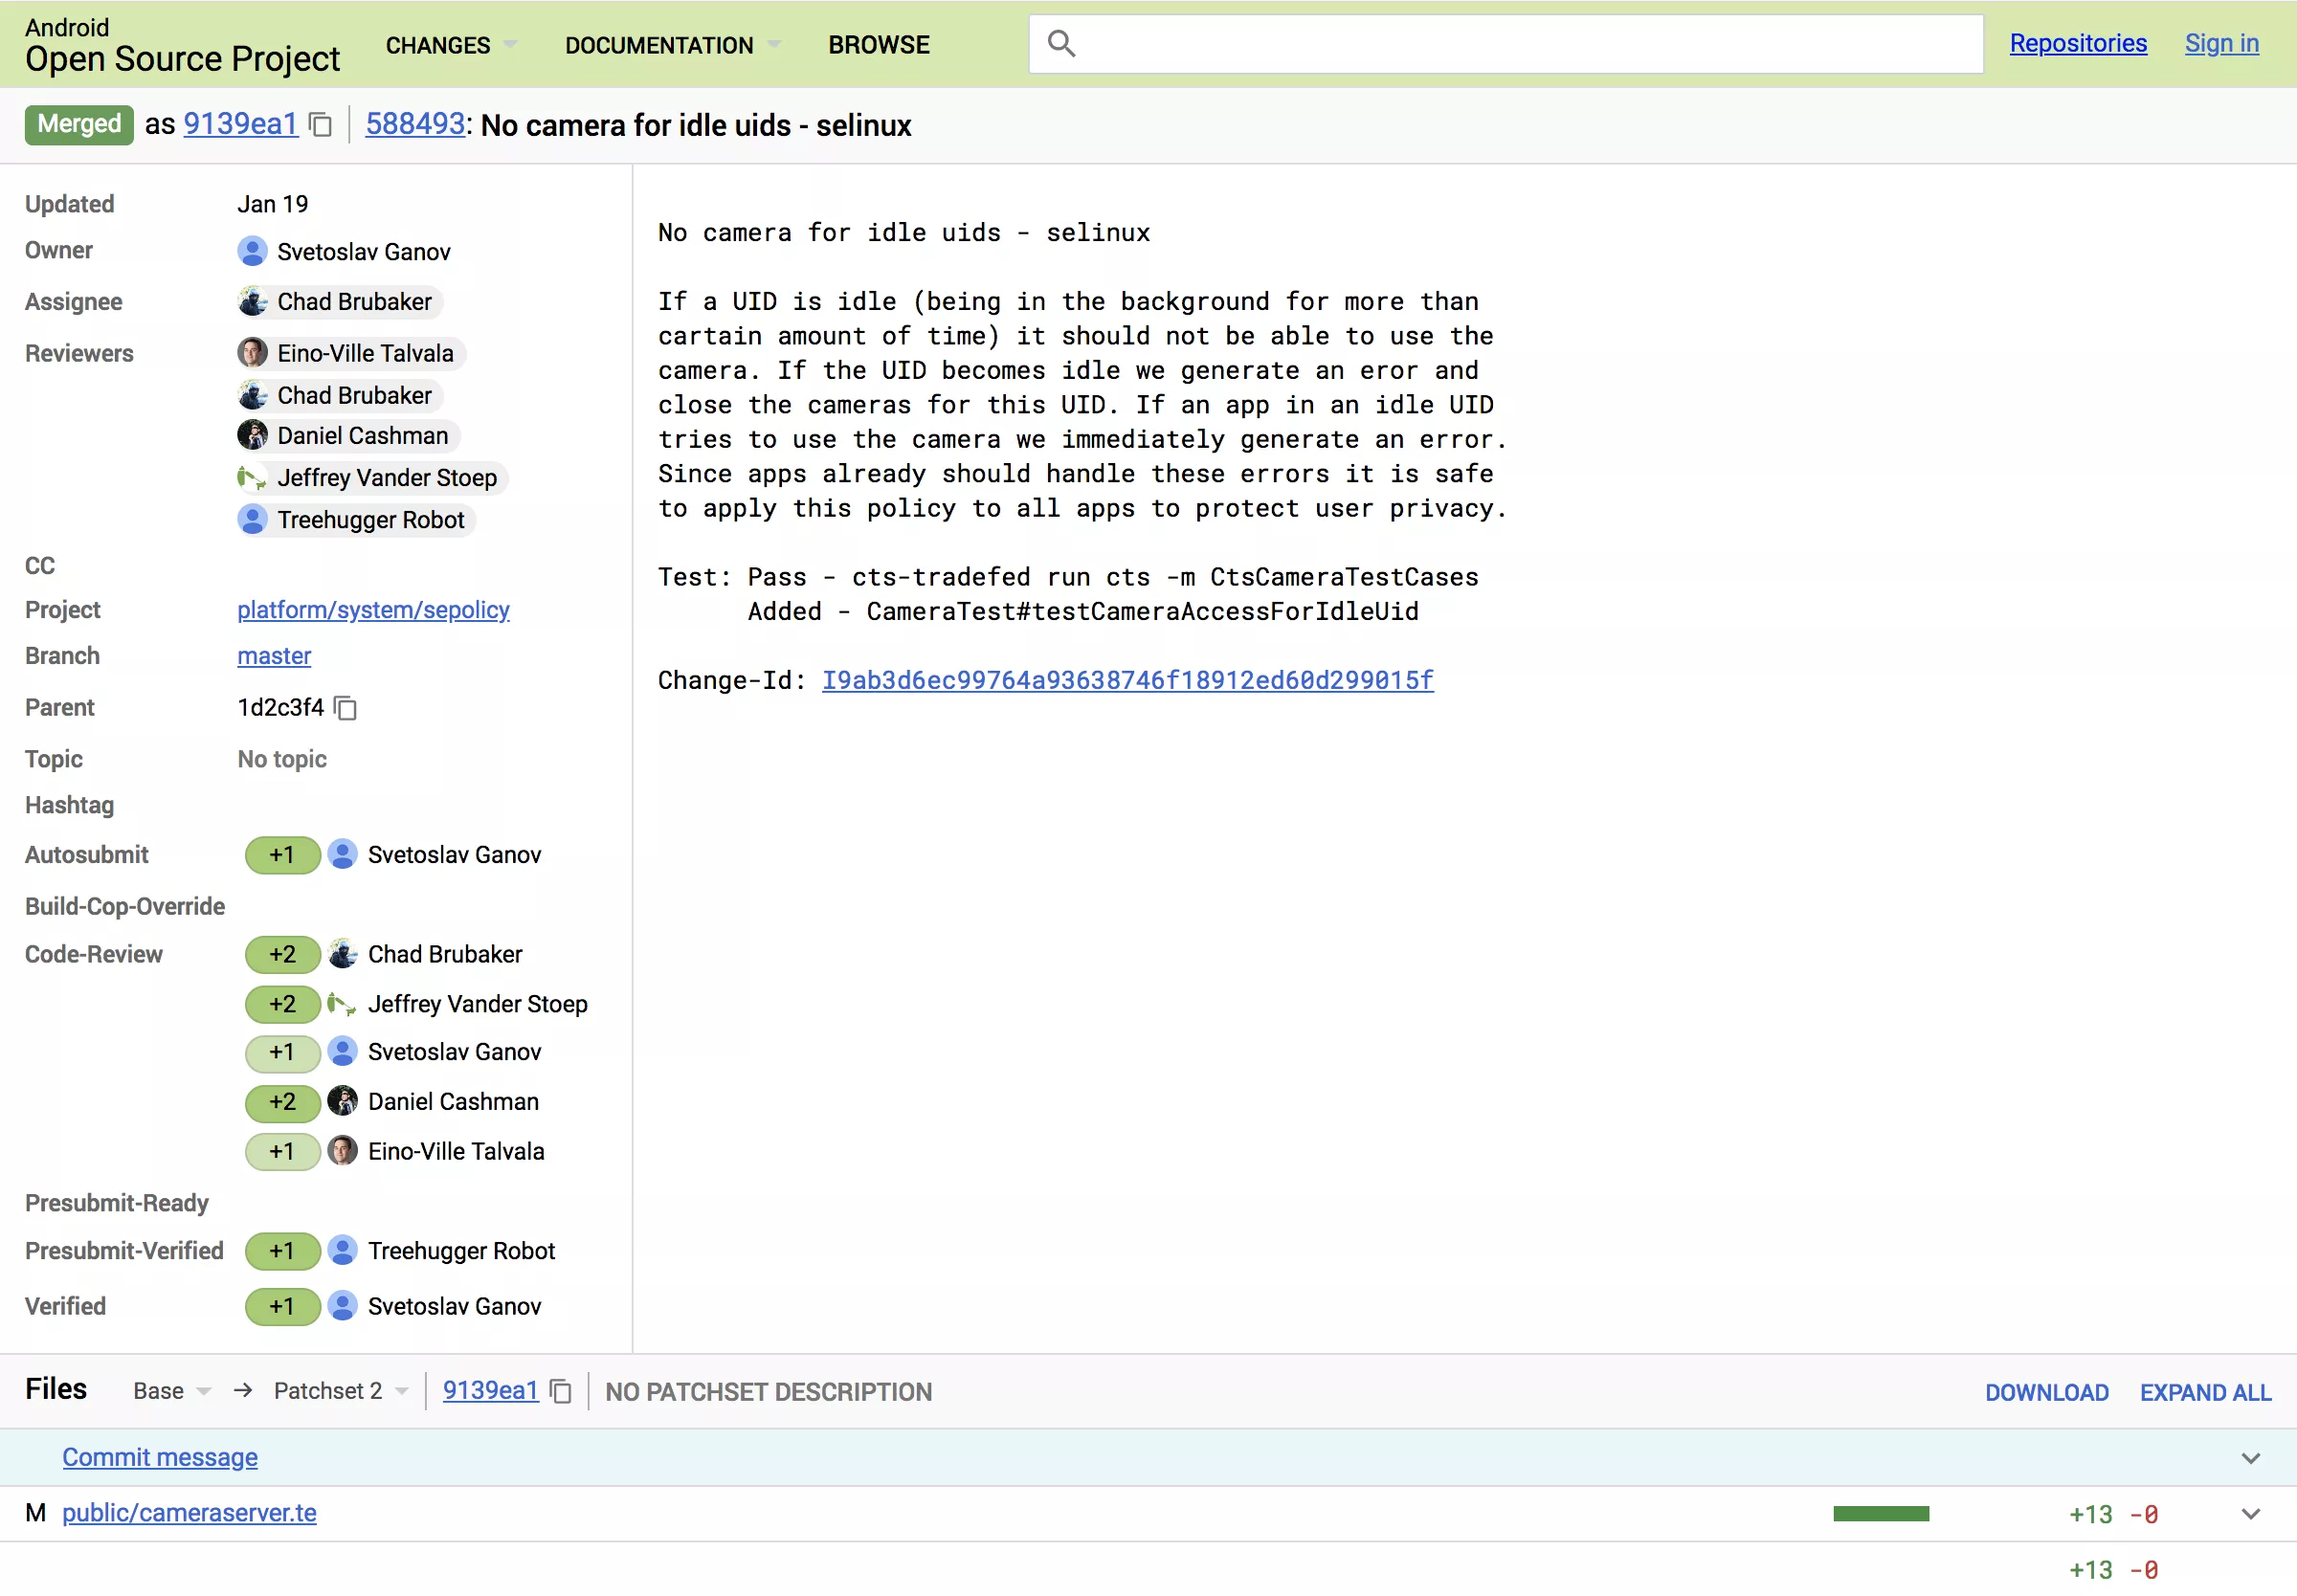Click the Sign in link

[x=2221, y=43]
